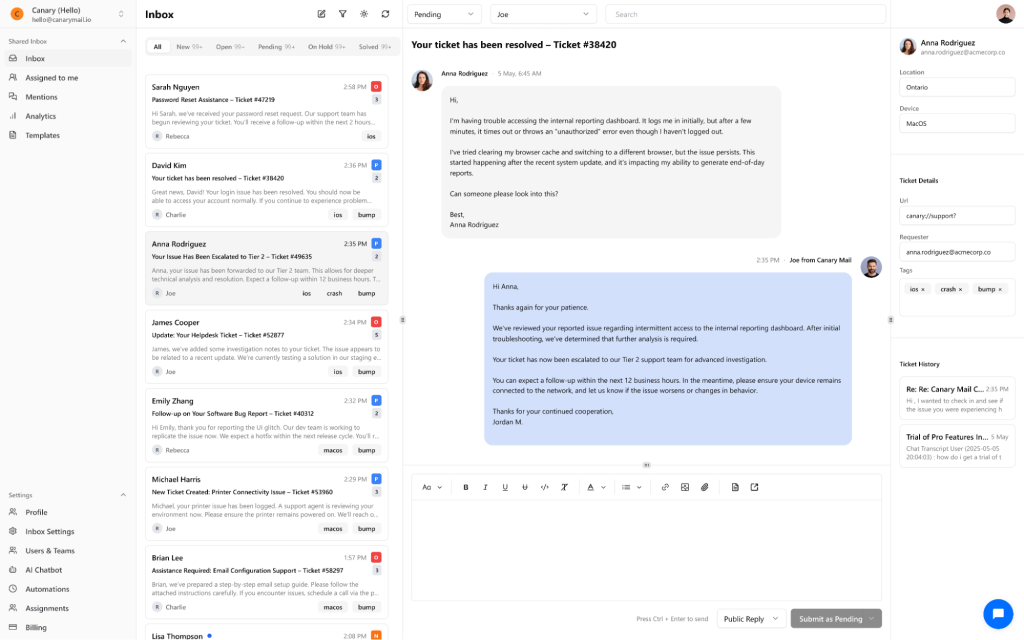Screen dimensions: 1024x640
Task: Apply underline formatting in the editor
Action: click(x=505, y=487)
